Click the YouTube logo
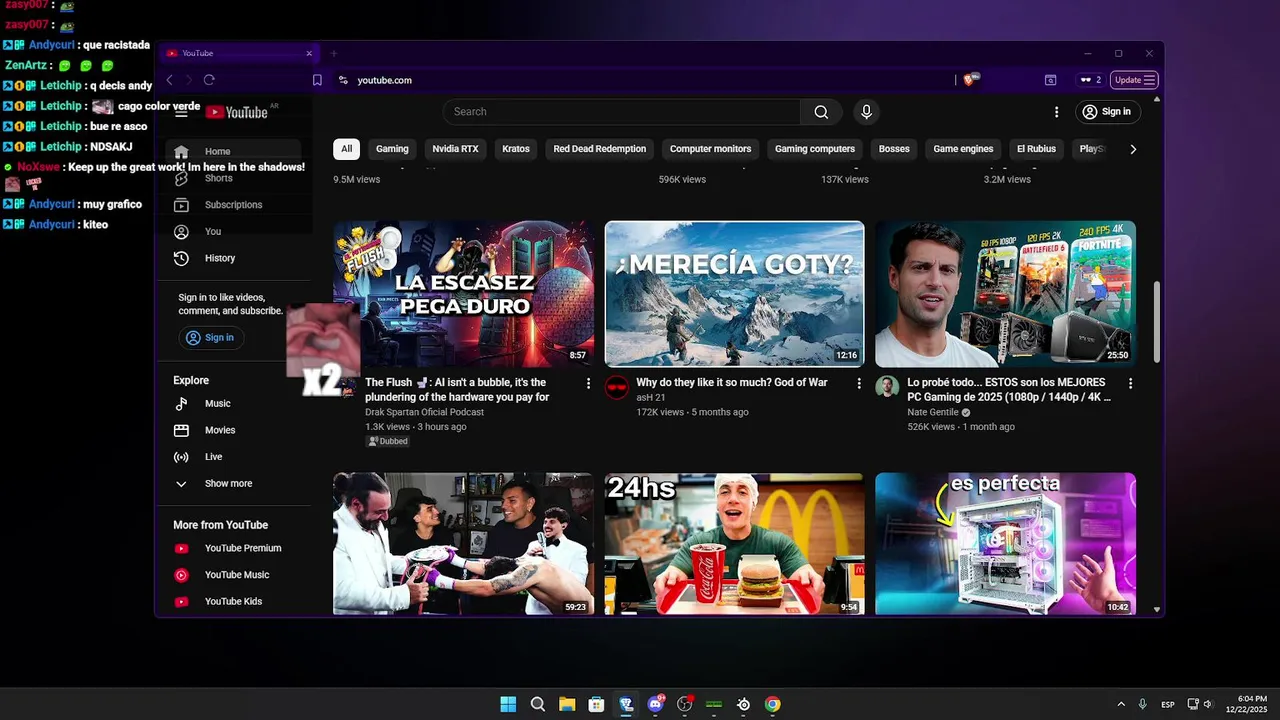 click(237, 112)
